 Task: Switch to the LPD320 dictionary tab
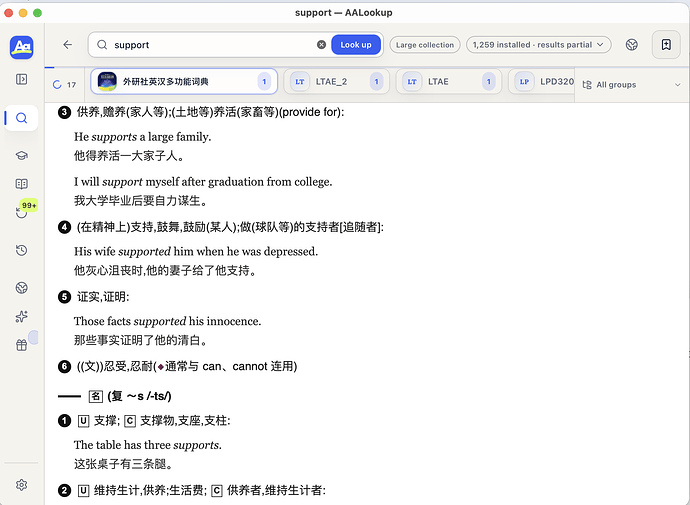(542, 81)
